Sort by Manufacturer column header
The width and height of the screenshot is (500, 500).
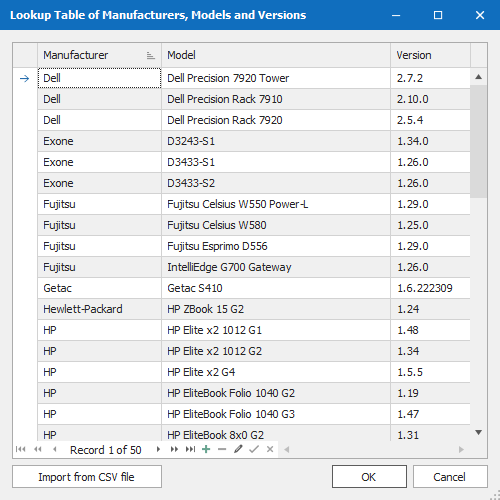[99, 55]
